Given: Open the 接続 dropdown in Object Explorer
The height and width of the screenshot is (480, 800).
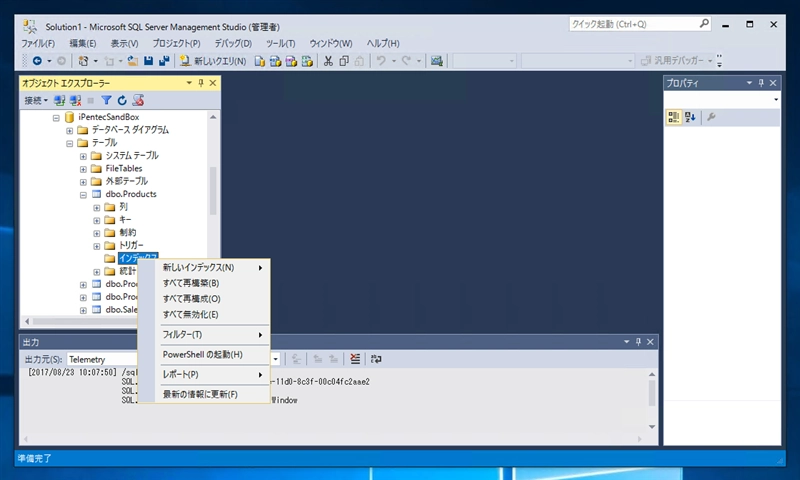Looking at the screenshot, I should [36, 100].
